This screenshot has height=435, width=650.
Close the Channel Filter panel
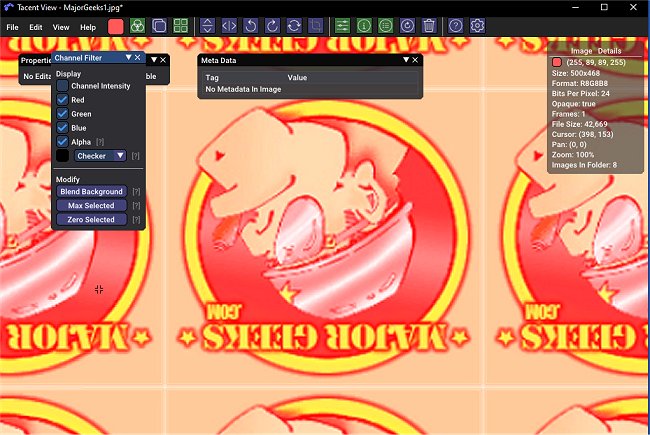(x=138, y=58)
